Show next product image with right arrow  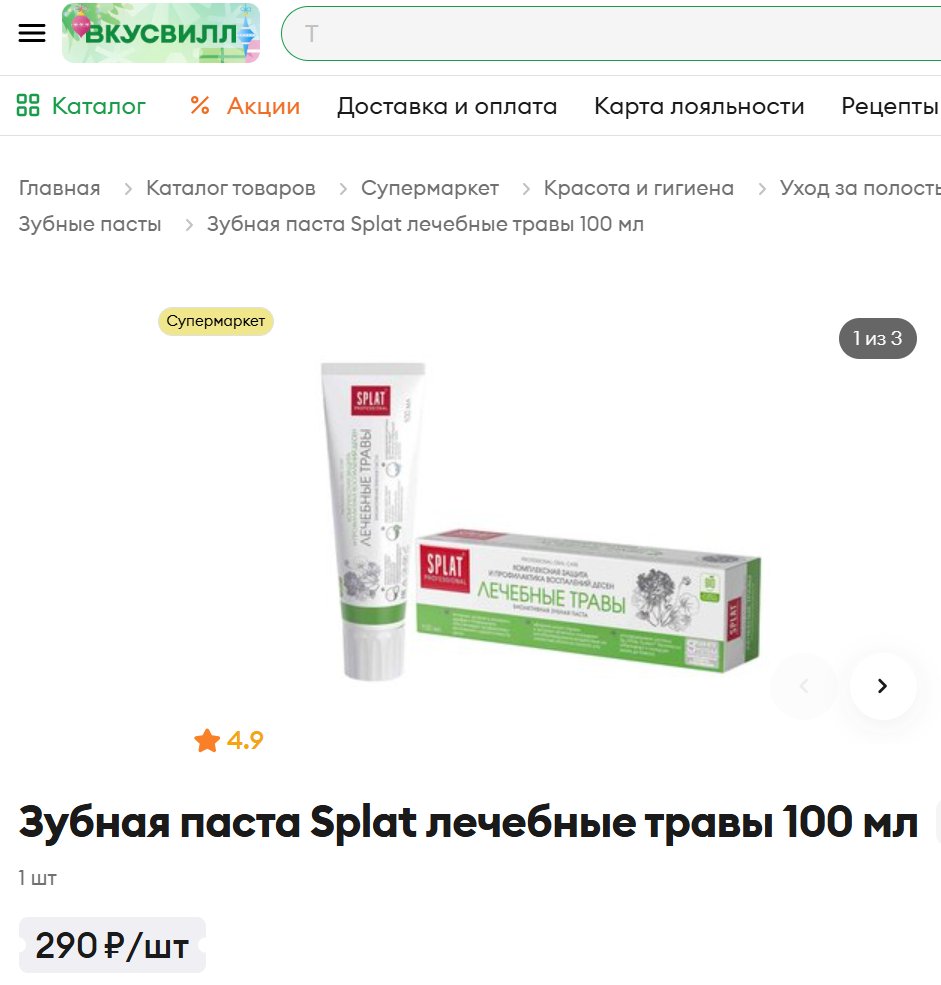pyautogui.click(x=883, y=685)
